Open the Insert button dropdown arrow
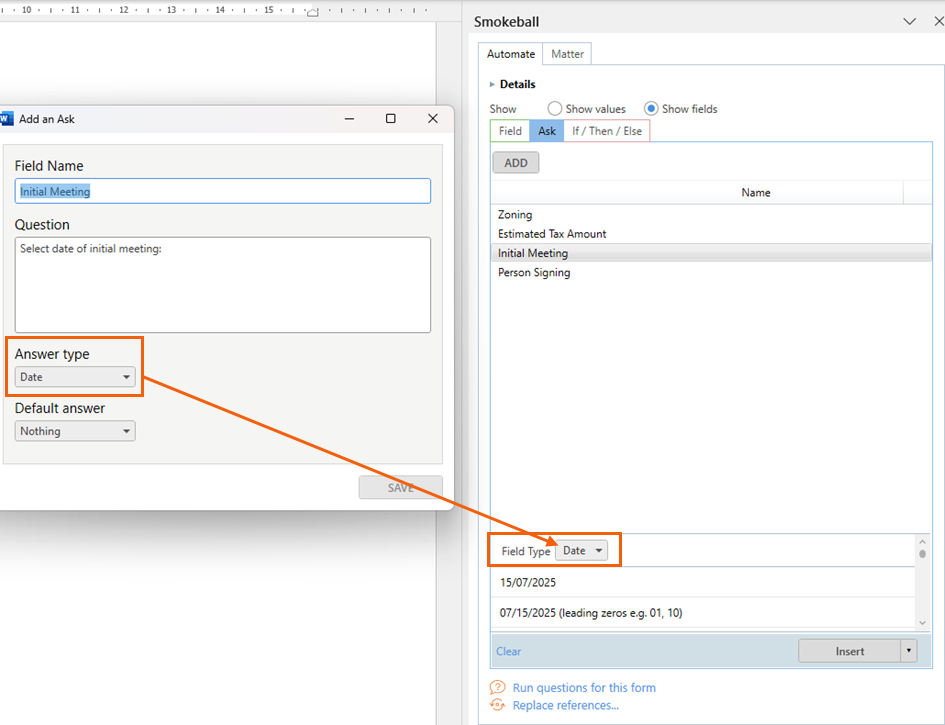 pyautogui.click(x=908, y=651)
